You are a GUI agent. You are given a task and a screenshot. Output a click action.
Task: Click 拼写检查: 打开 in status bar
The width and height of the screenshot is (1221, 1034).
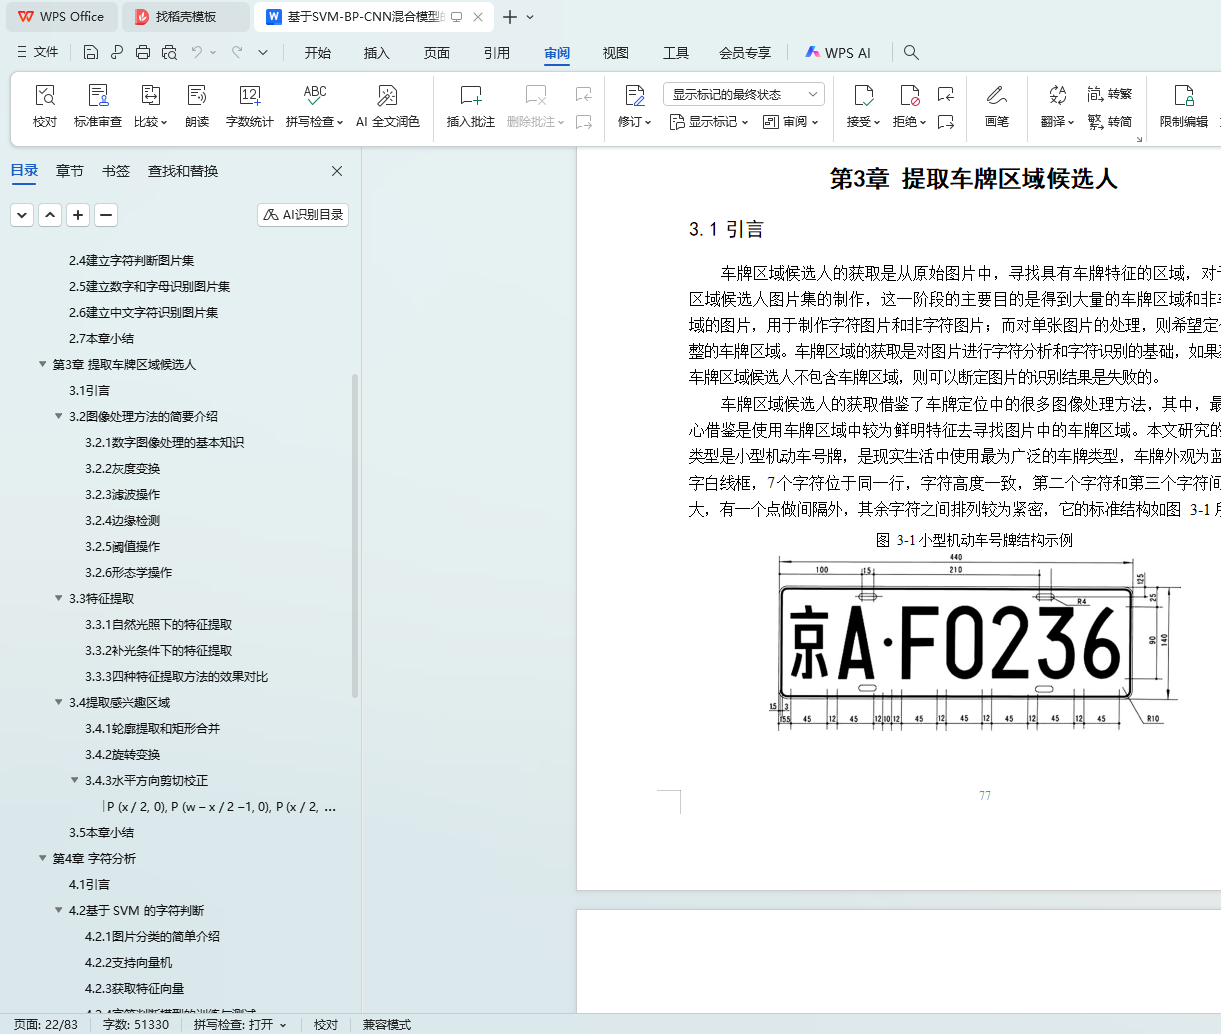tap(240, 1025)
